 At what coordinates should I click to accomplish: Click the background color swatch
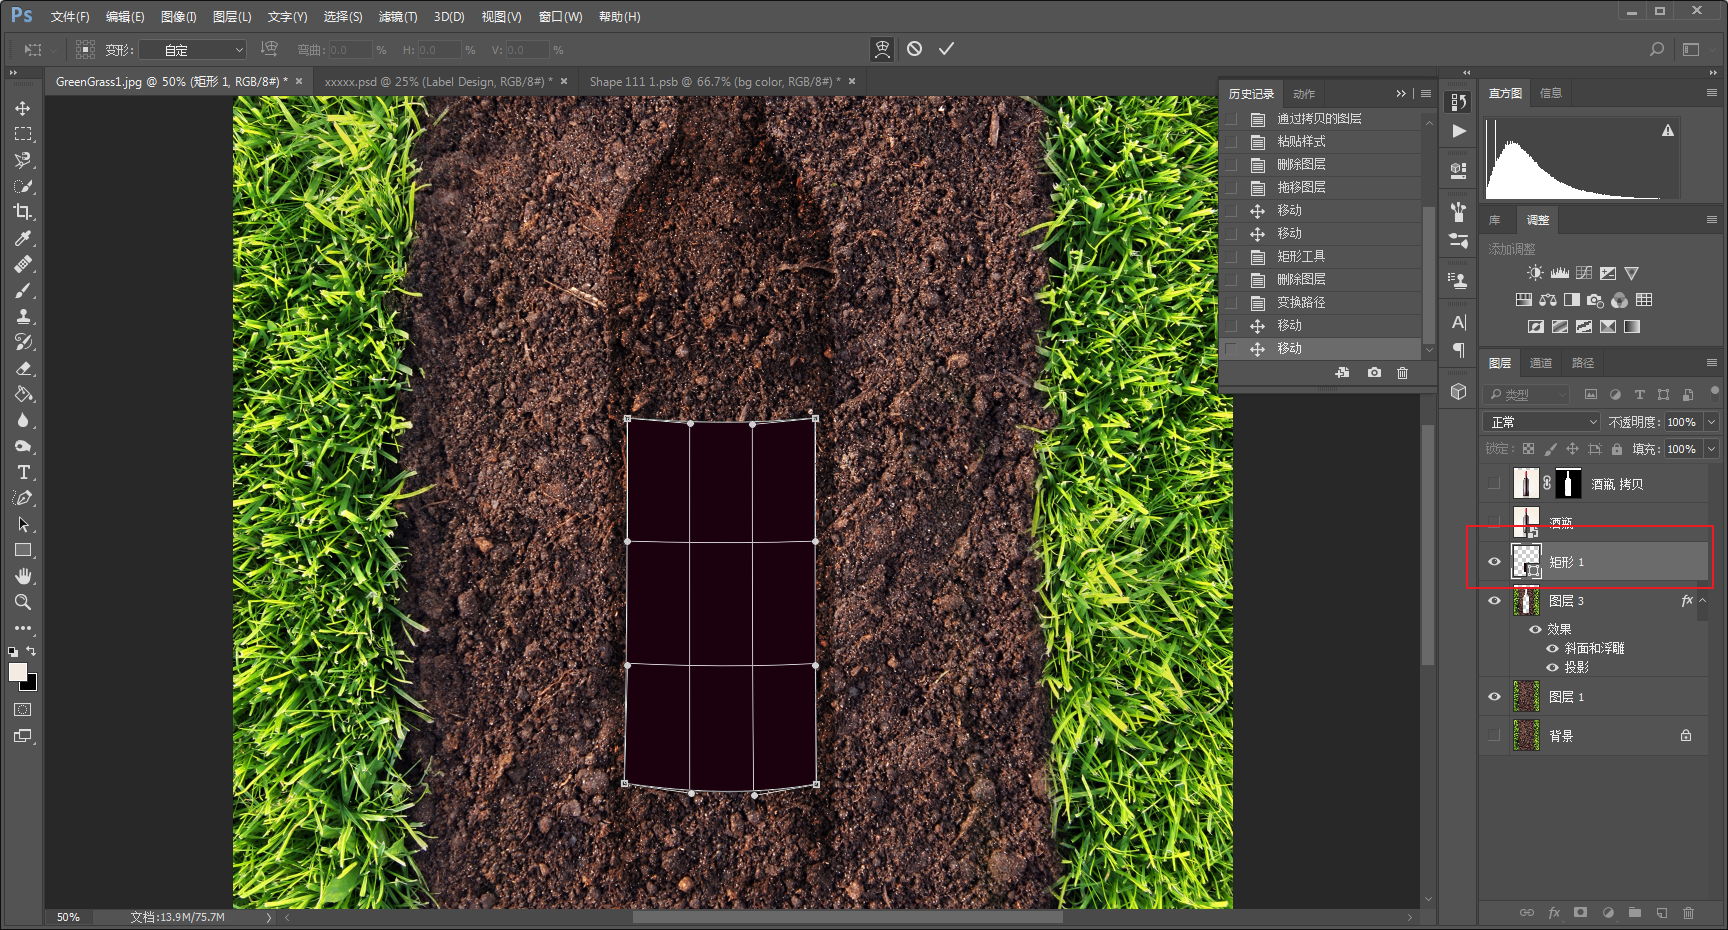[31, 685]
